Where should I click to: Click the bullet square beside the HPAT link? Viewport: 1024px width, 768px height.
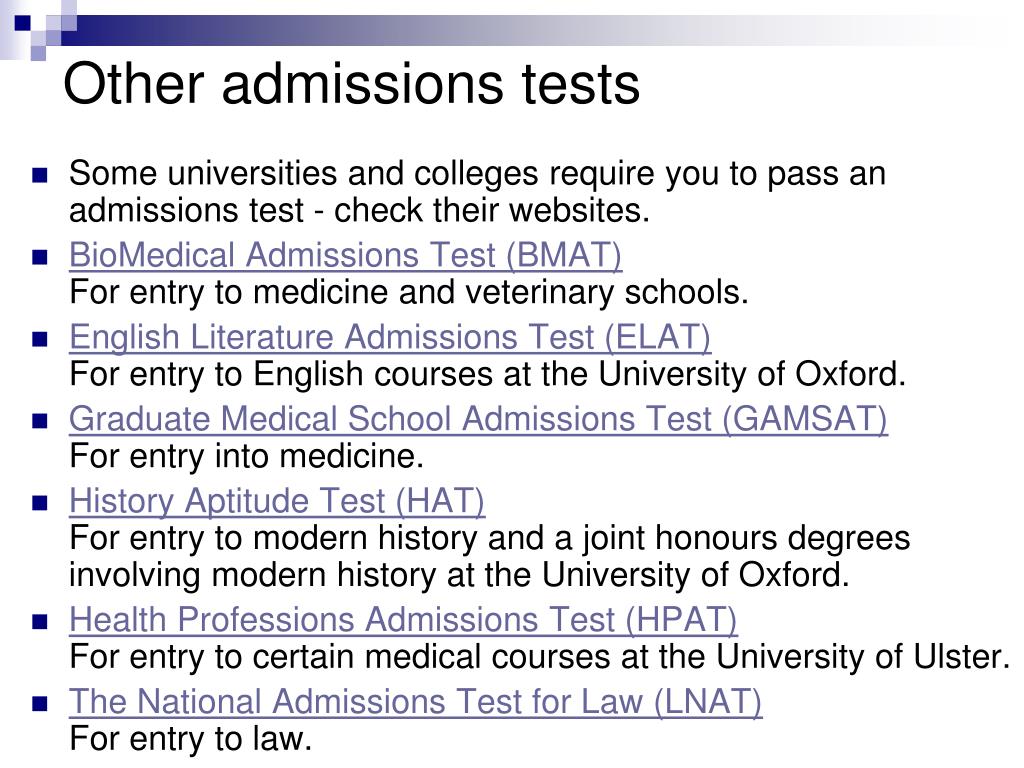(x=40, y=622)
